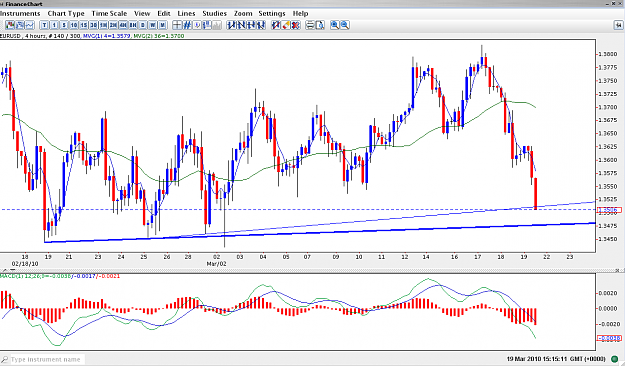
Task: Click the MVG(2) 36=1.3700 indicator label
Action: (x=159, y=36)
